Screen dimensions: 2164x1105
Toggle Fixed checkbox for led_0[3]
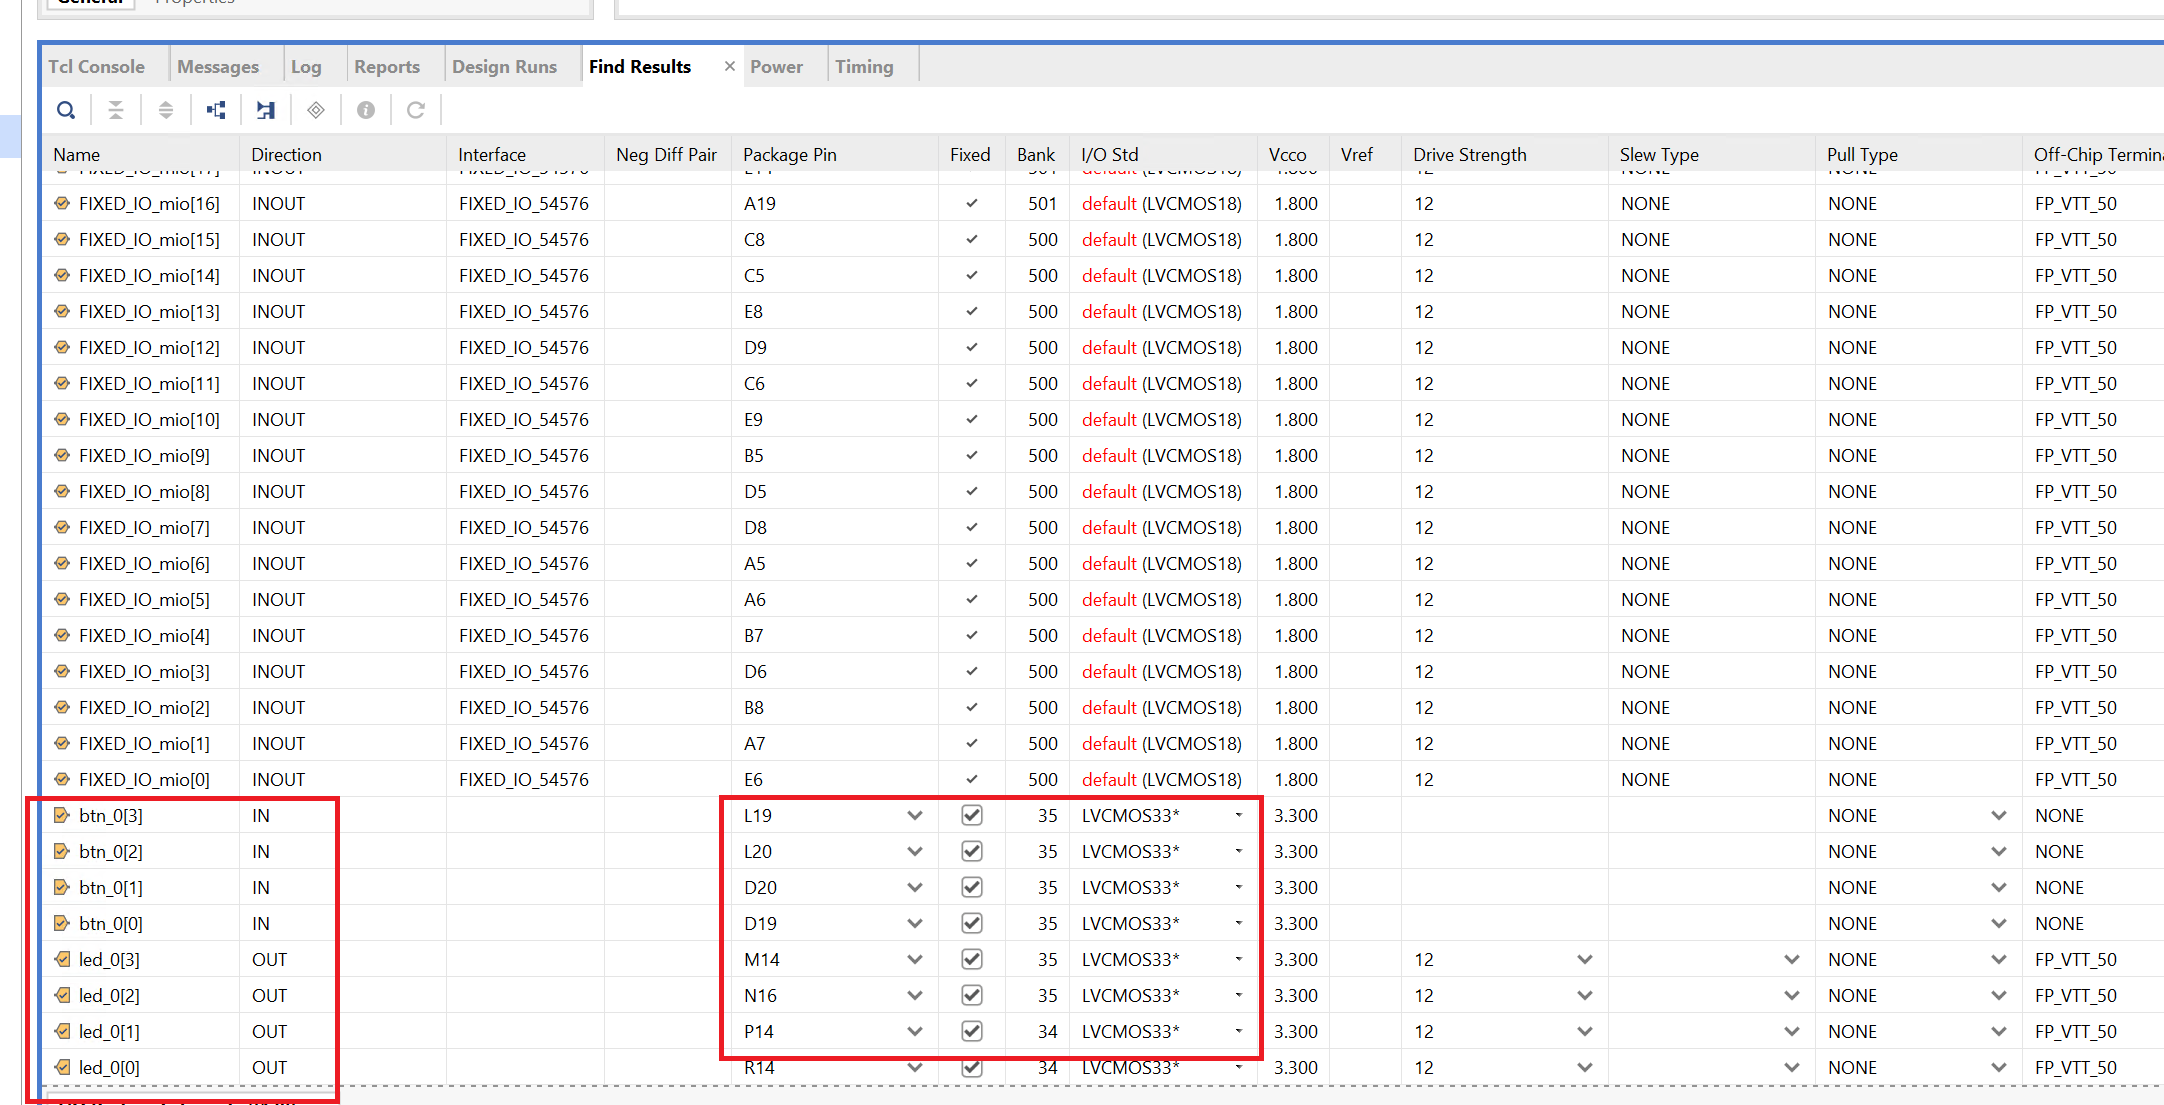click(971, 959)
